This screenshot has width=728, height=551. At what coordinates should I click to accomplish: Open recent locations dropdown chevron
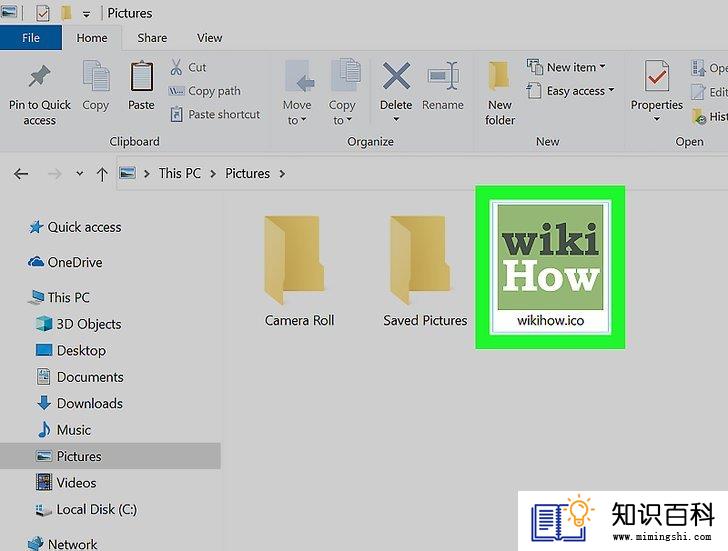point(79,173)
